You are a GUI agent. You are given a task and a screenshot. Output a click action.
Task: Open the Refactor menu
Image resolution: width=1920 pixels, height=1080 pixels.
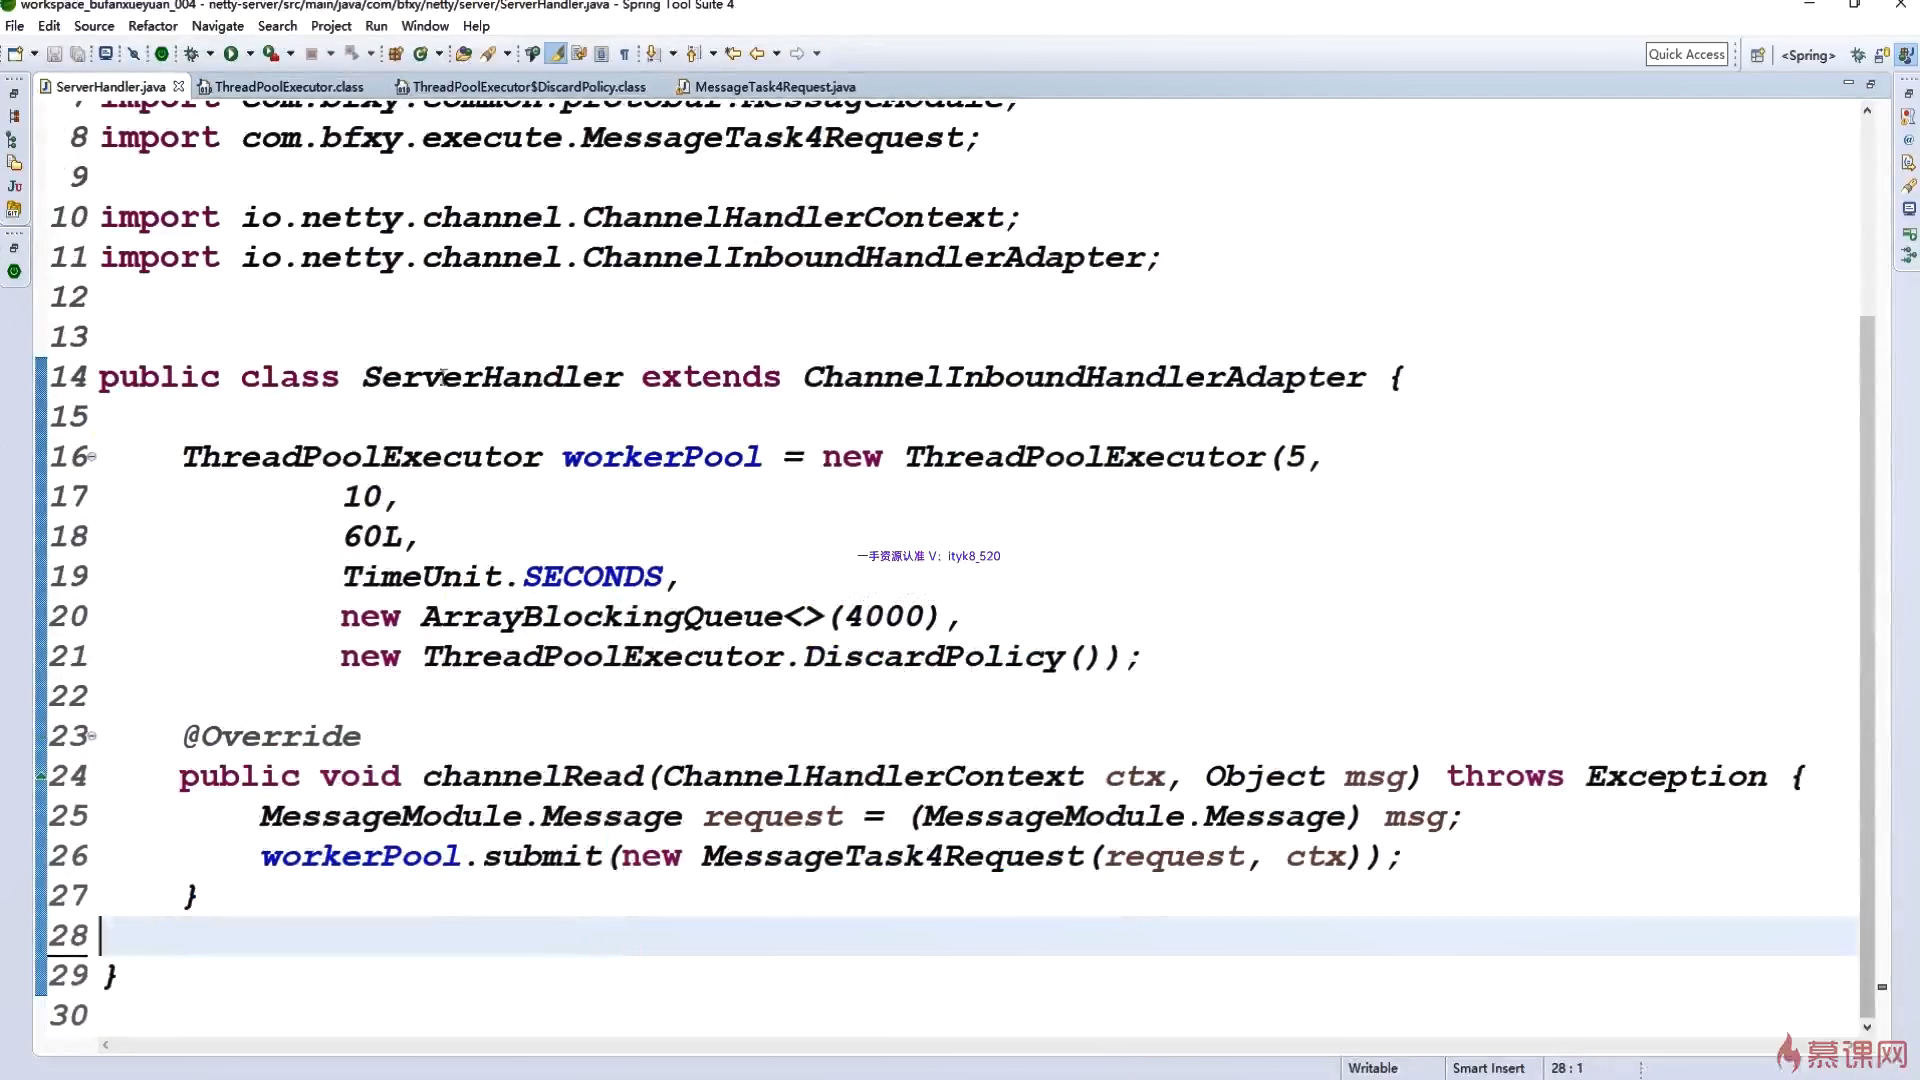coord(152,26)
